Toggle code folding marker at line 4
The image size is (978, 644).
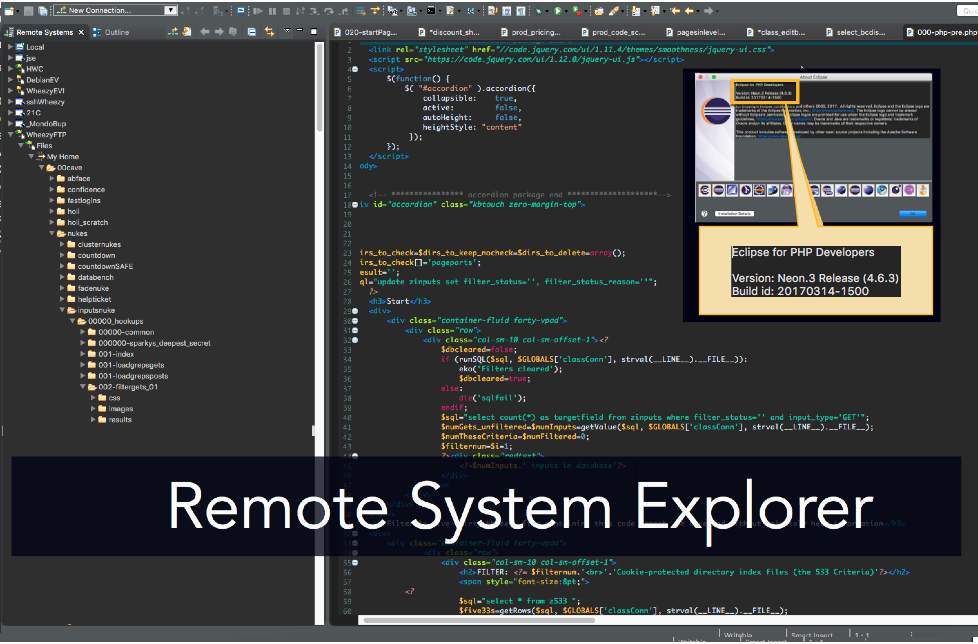click(x=355, y=69)
